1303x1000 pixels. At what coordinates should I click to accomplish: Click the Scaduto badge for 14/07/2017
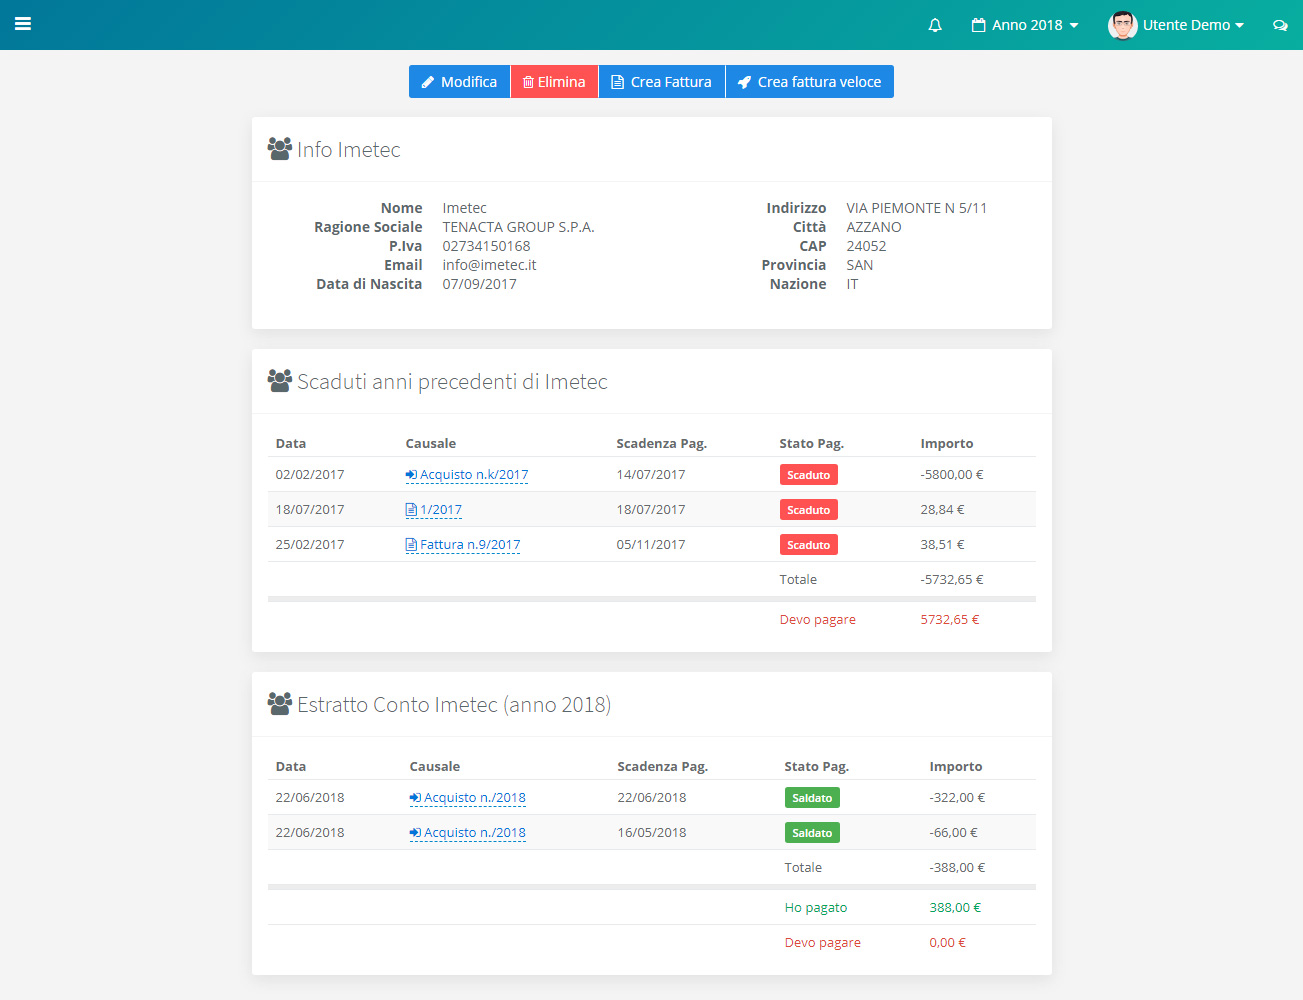tap(808, 475)
